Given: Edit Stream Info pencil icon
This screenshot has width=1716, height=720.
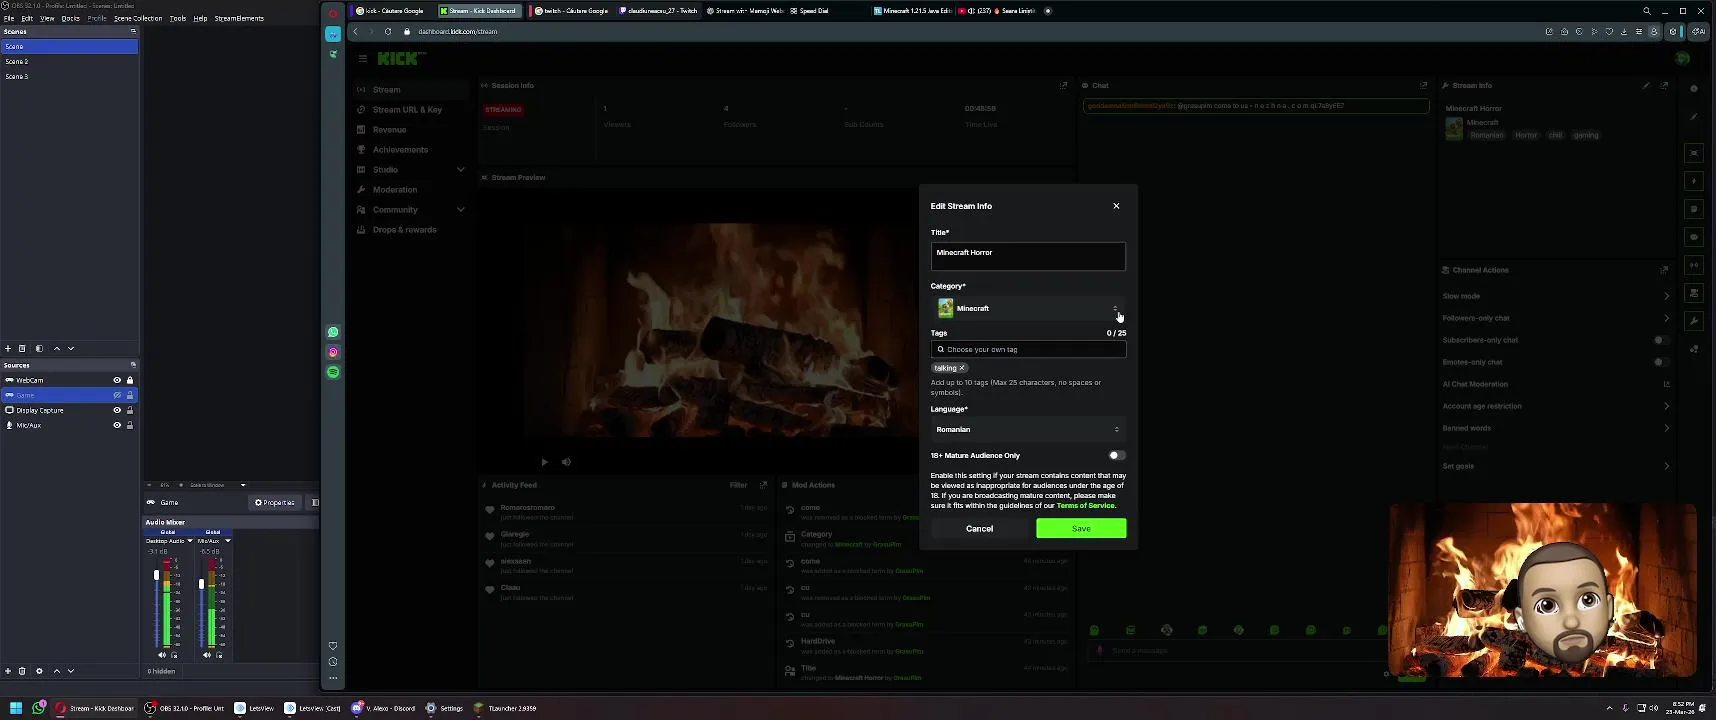Looking at the screenshot, I should click(x=1646, y=85).
